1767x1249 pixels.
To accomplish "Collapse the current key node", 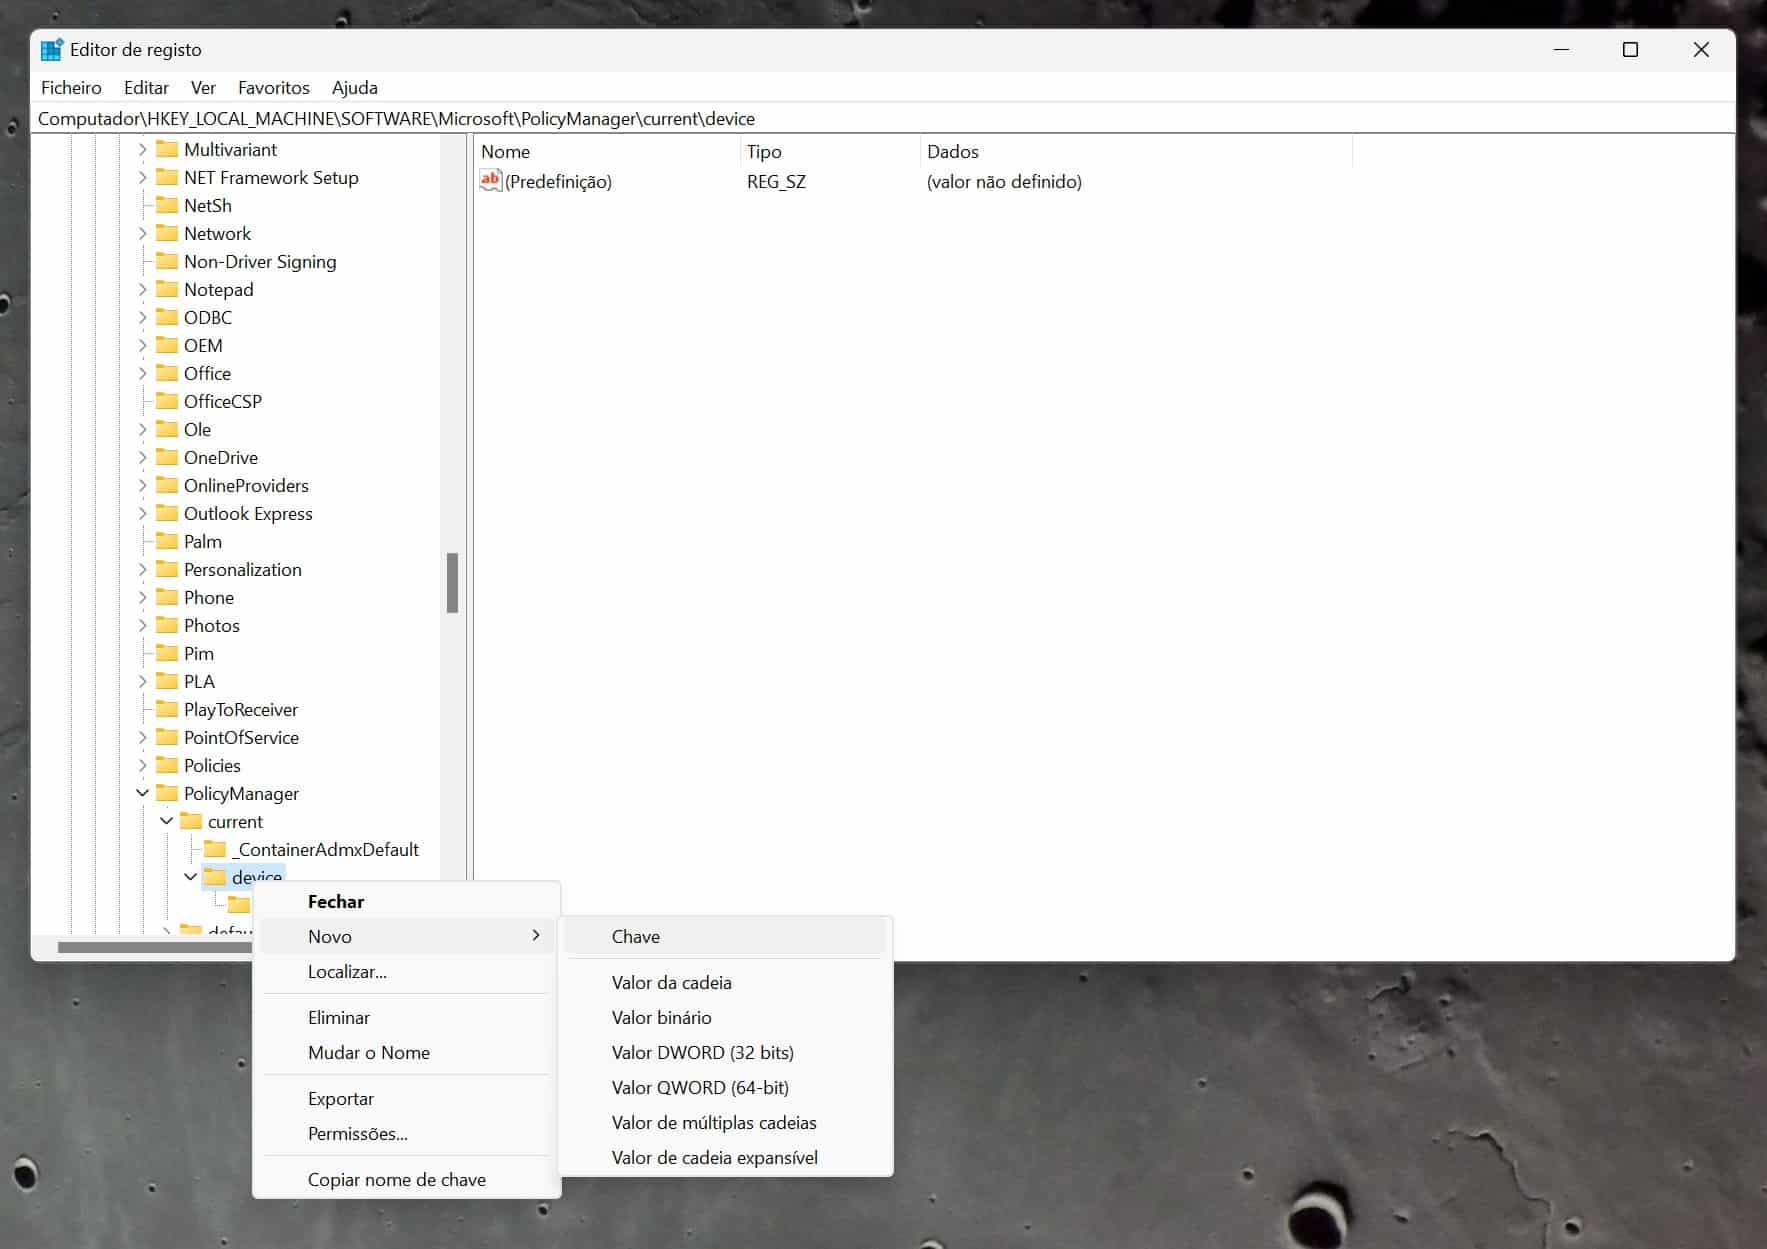I will point(166,821).
